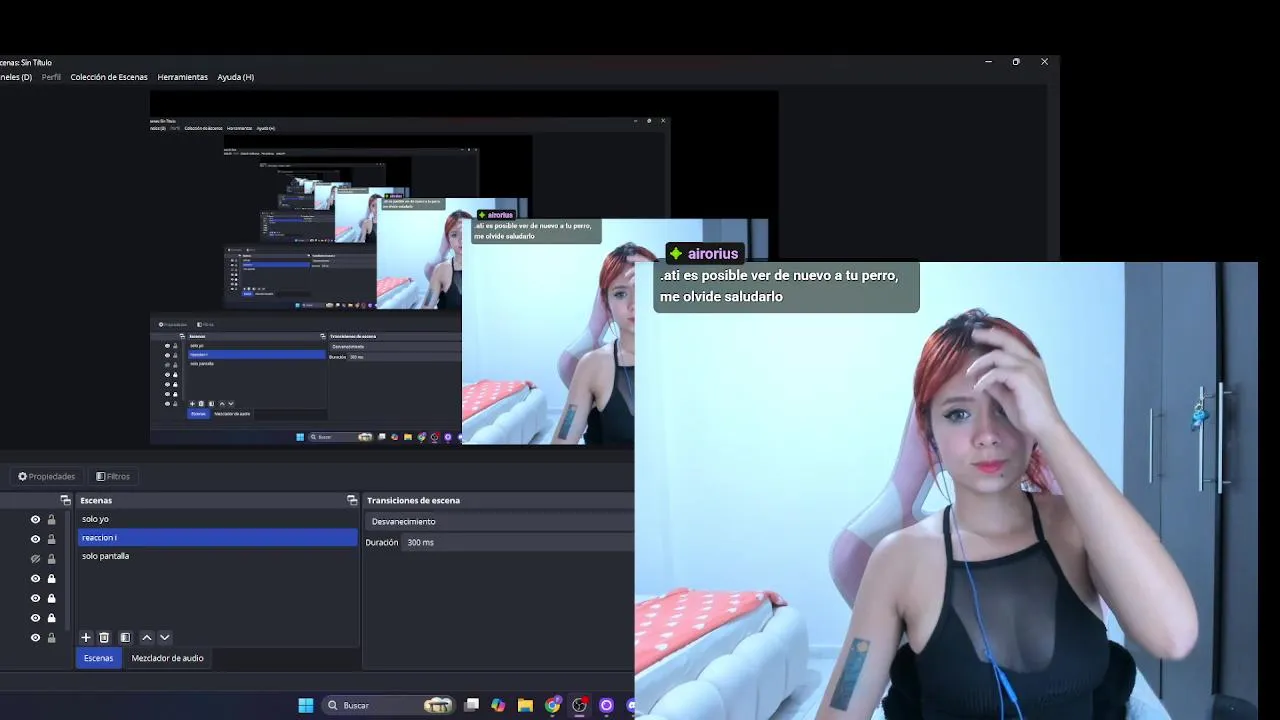
Task: Switch to Mezclador de audio tab
Action: point(167,658)
